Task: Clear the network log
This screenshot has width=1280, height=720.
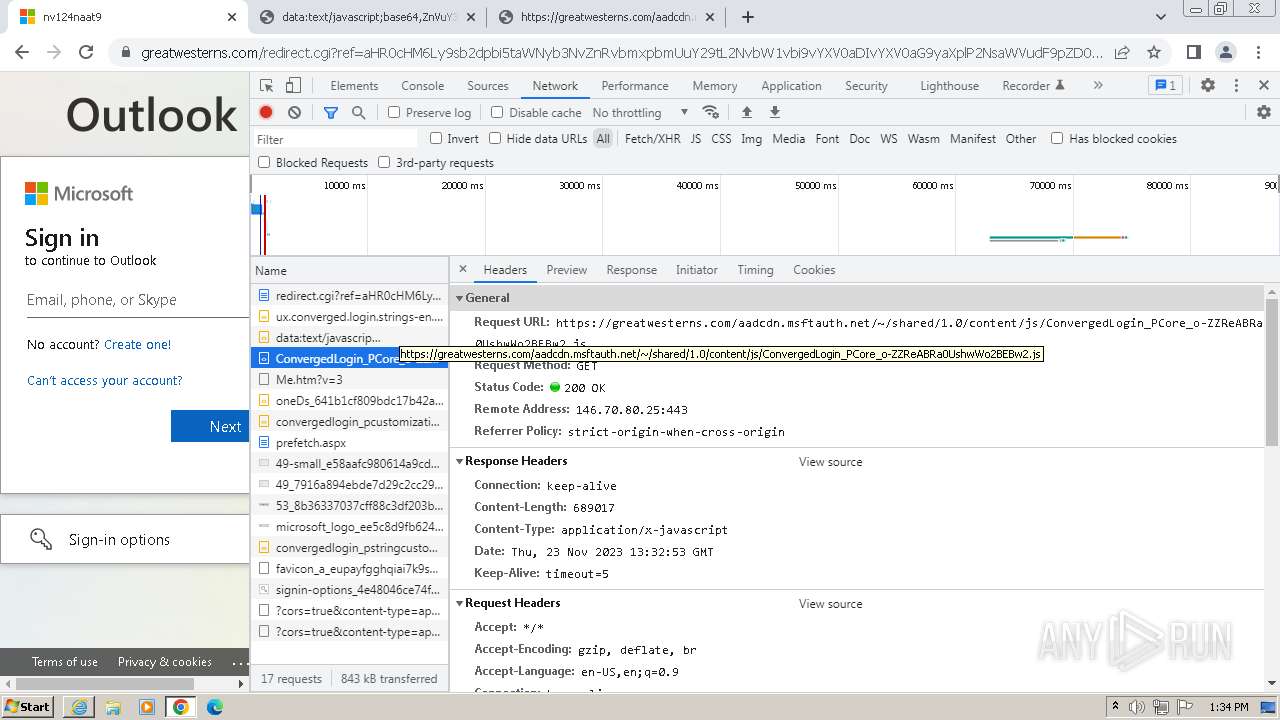Action: (x=294, y=113)
